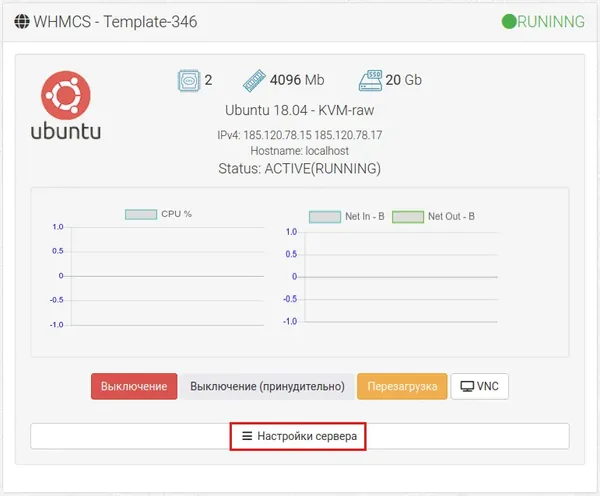Expand the Настройки сервера menu
The image size is (600, 496).
300,436
